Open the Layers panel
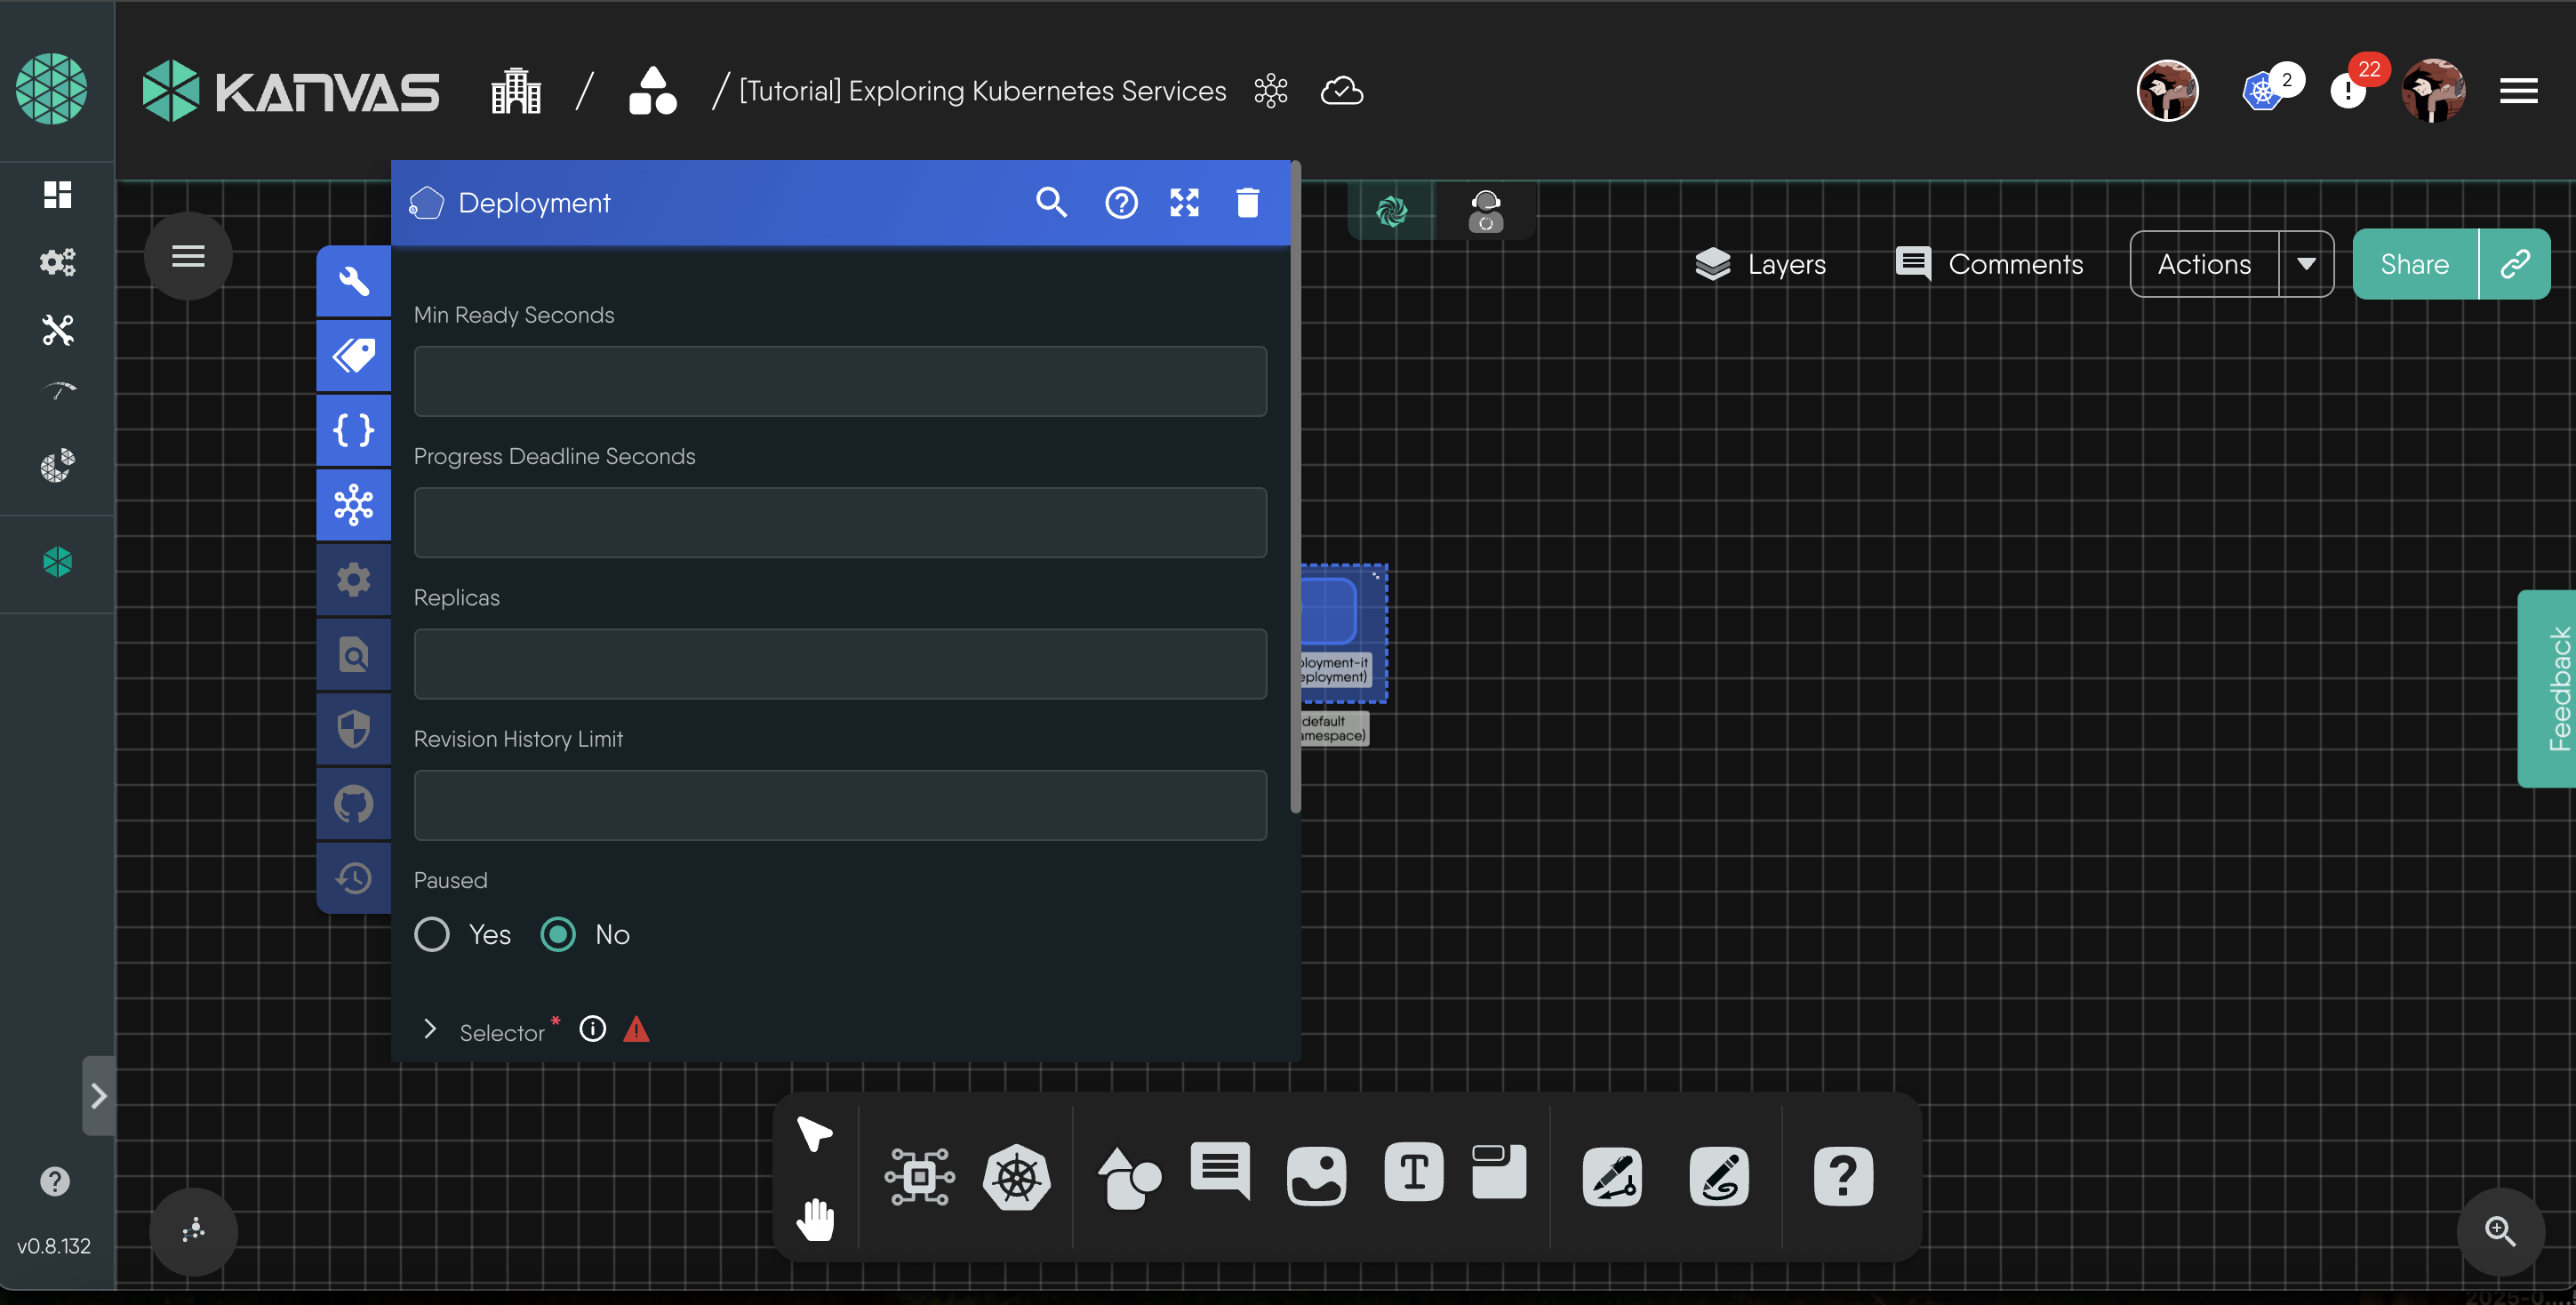2576x1305 pixels. [x=1761, y=264]
